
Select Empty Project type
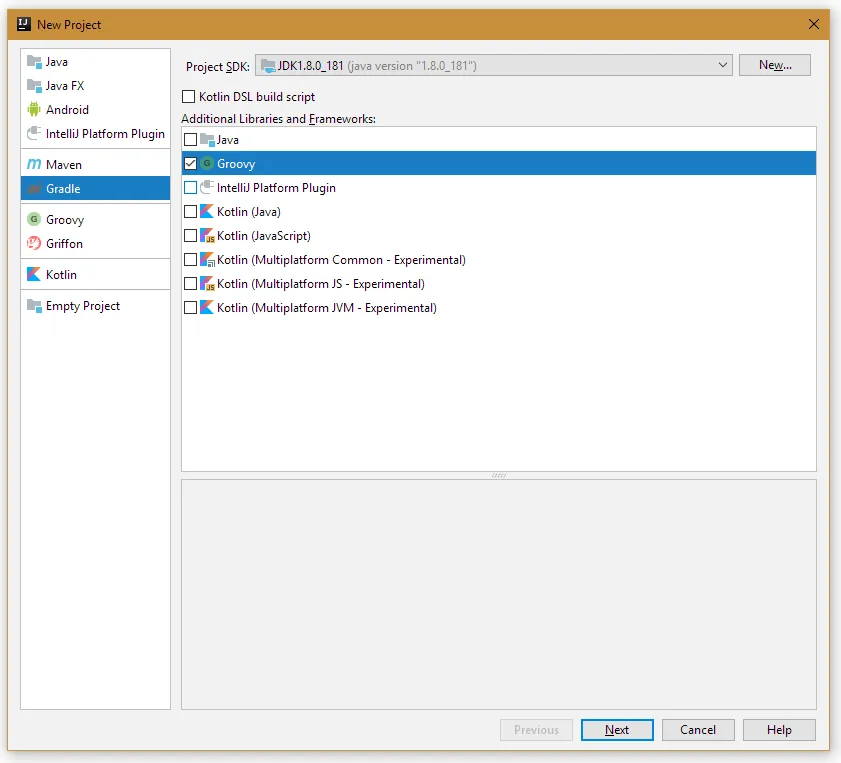tap(95, 306)
